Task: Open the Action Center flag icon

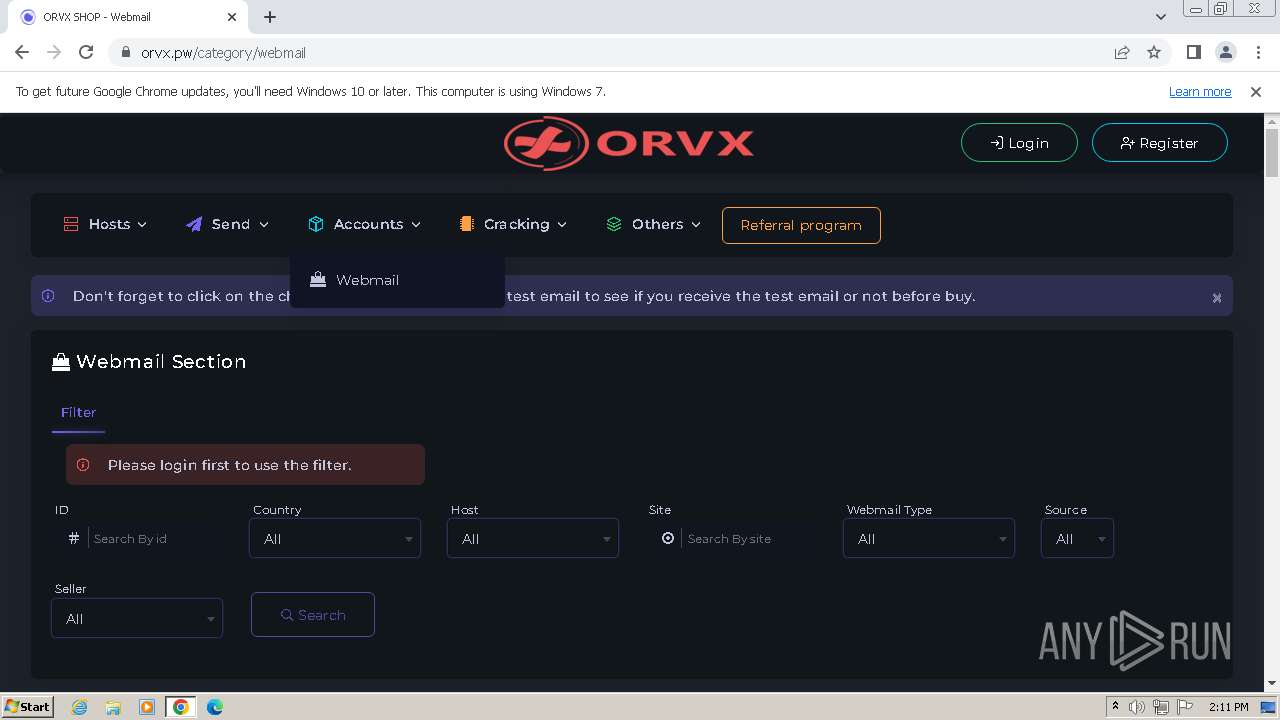Action: click(x=1185, y=707)
